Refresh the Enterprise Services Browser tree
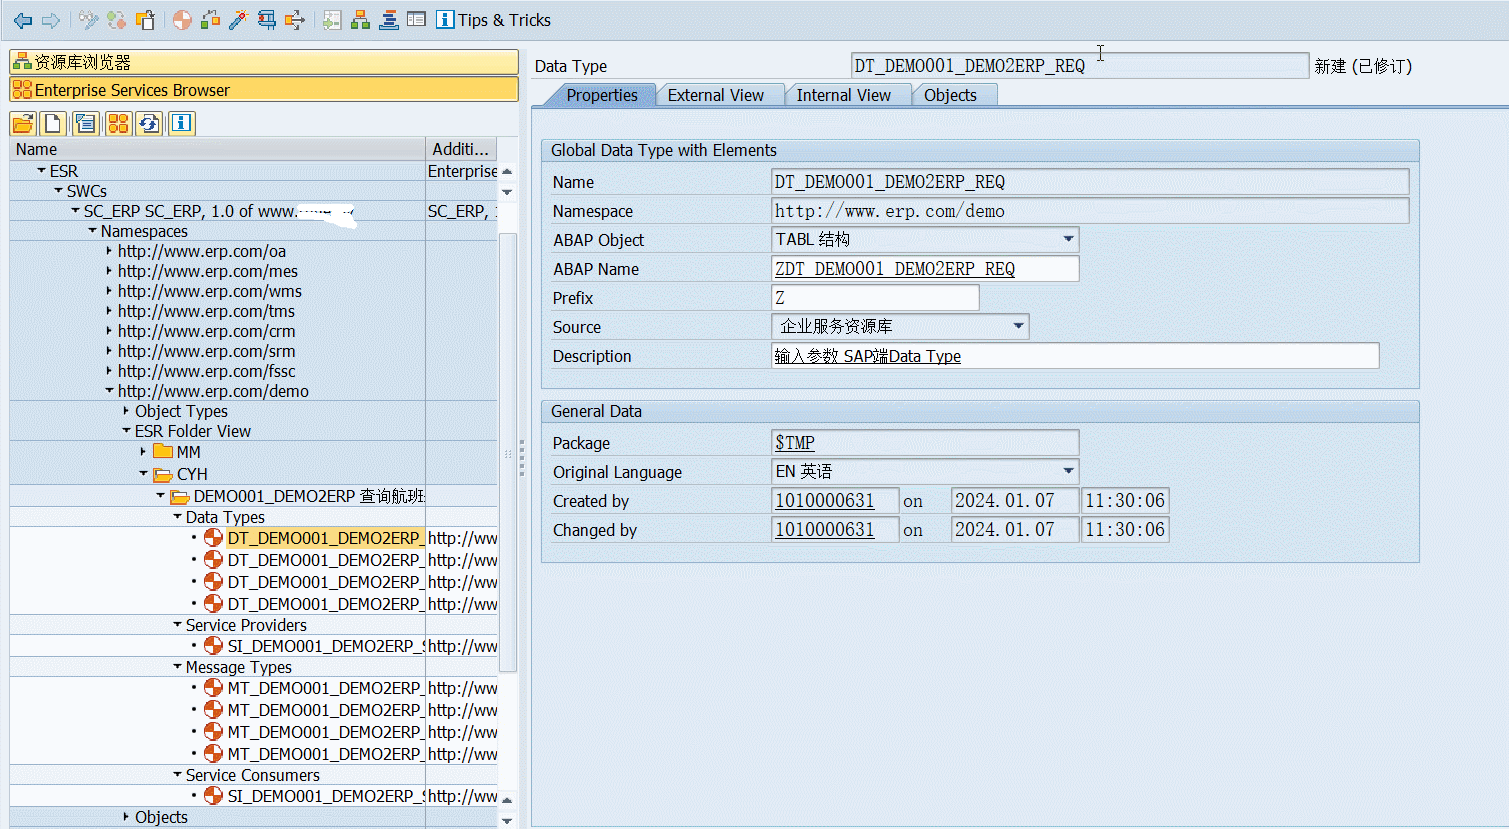Viewport: 1509px width, 829px height. 149,123
